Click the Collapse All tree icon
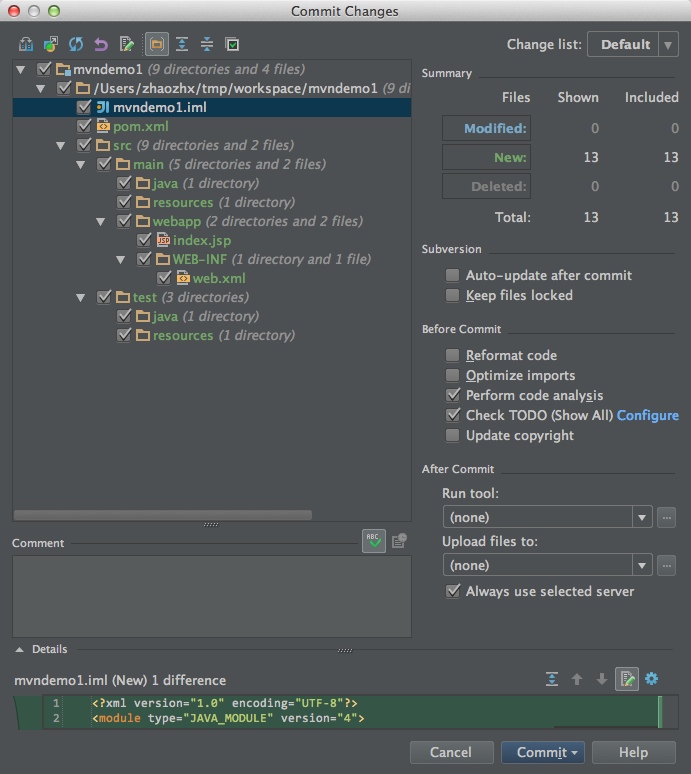 [x=207, y=44]
